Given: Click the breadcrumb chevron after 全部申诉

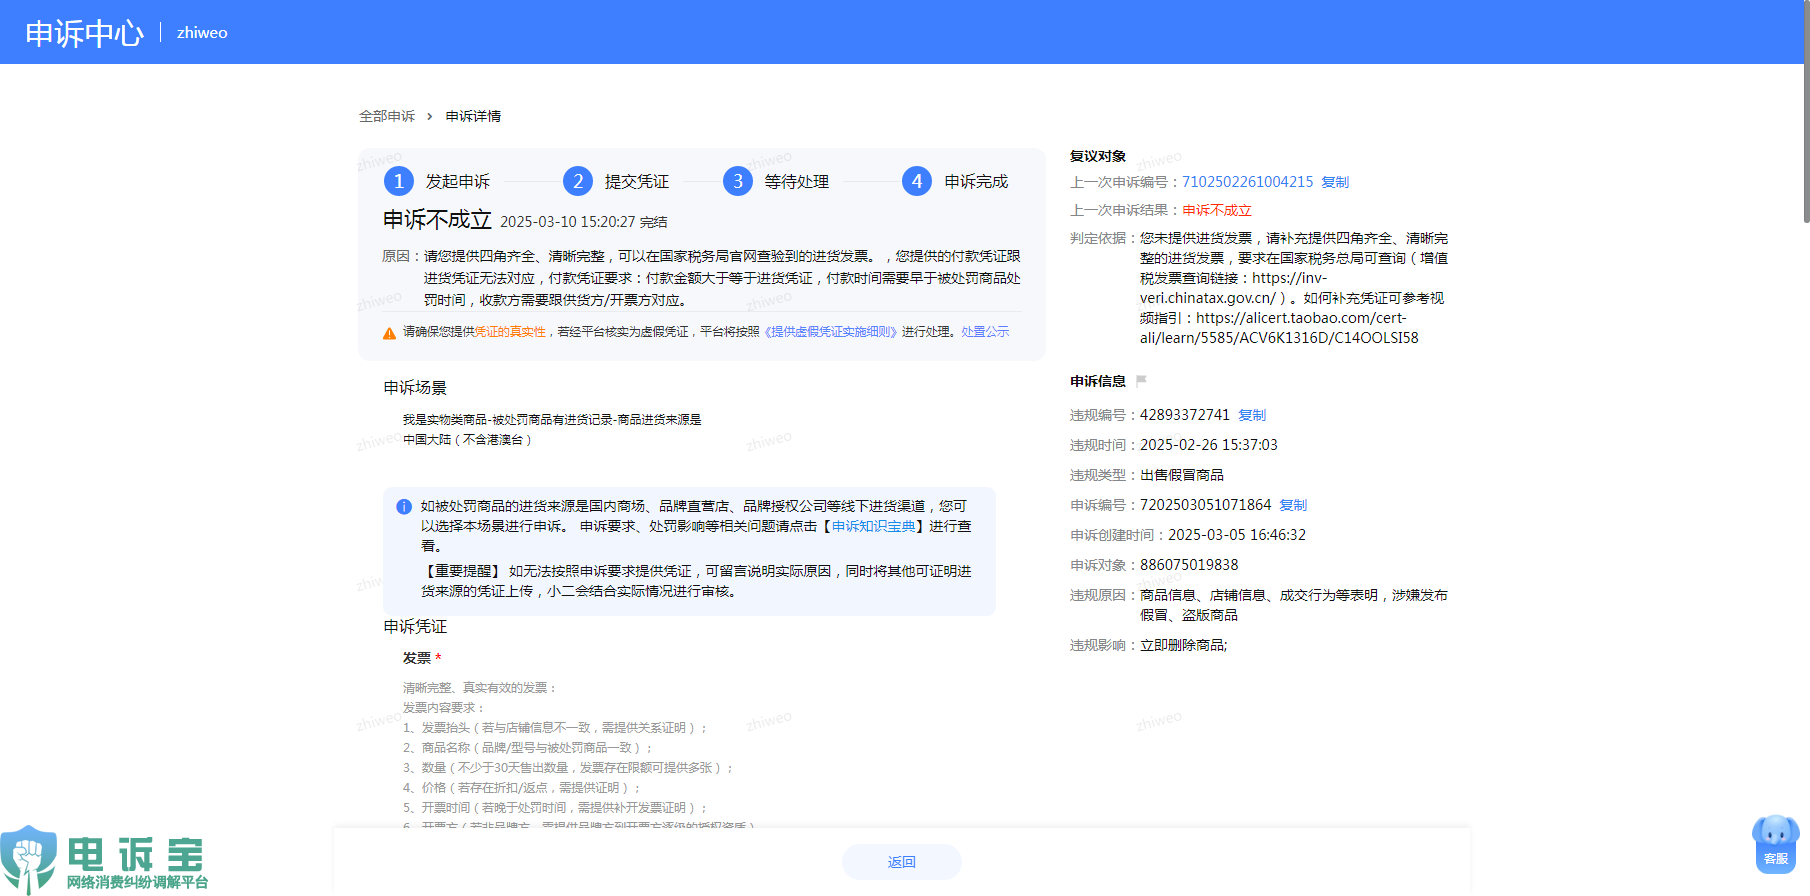Looking at the screenshot, I should 430,117.
